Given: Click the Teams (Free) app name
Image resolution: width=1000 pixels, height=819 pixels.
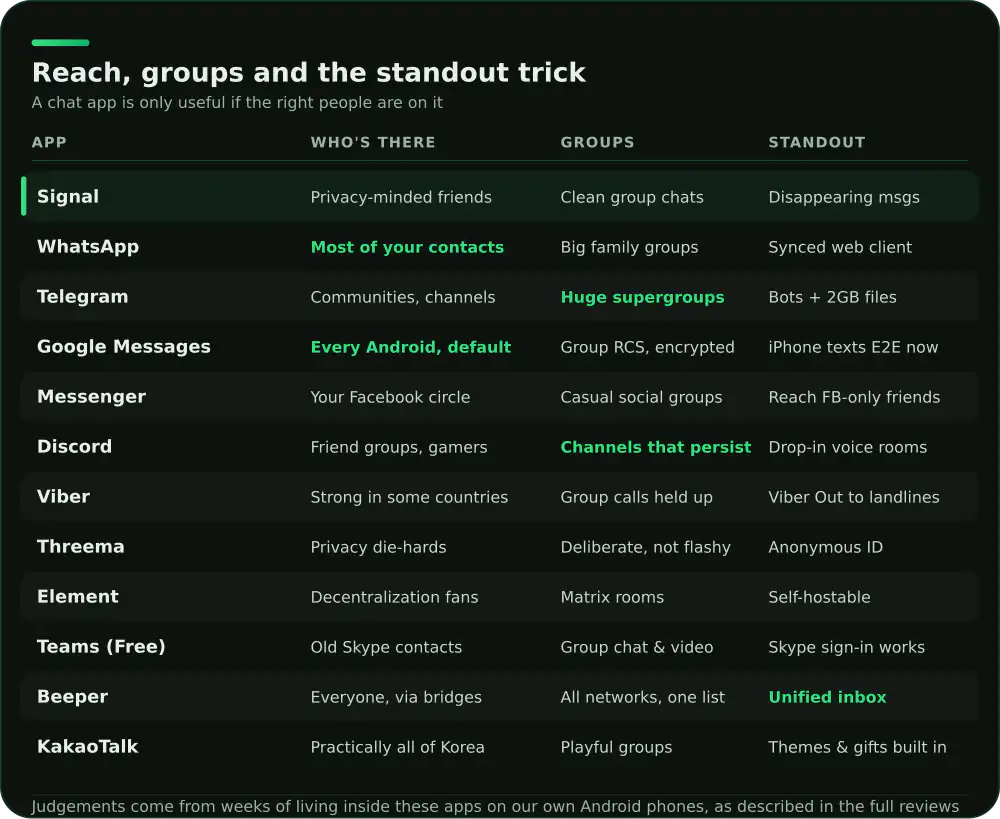Looking at the screenshot, I should pyautogui.click(x=101, y=647).
